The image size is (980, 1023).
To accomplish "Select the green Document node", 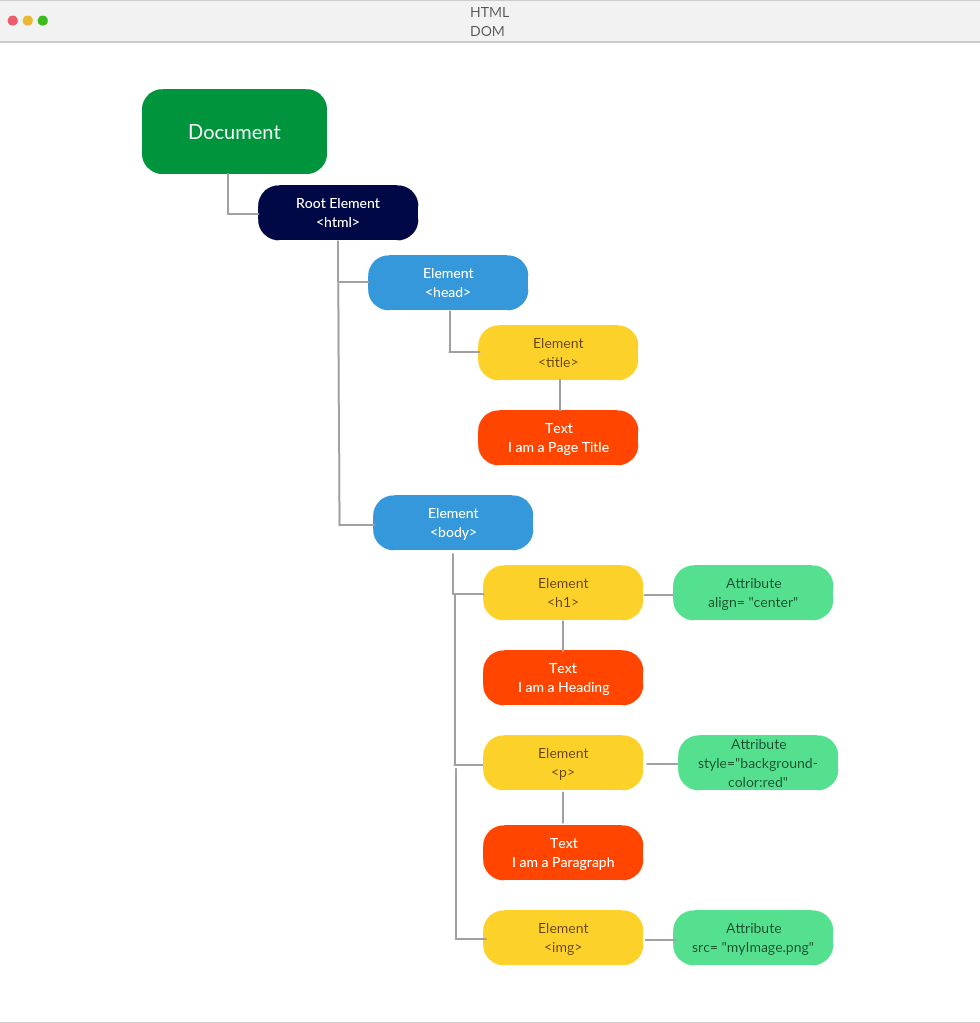I will [x=234, y=131].
